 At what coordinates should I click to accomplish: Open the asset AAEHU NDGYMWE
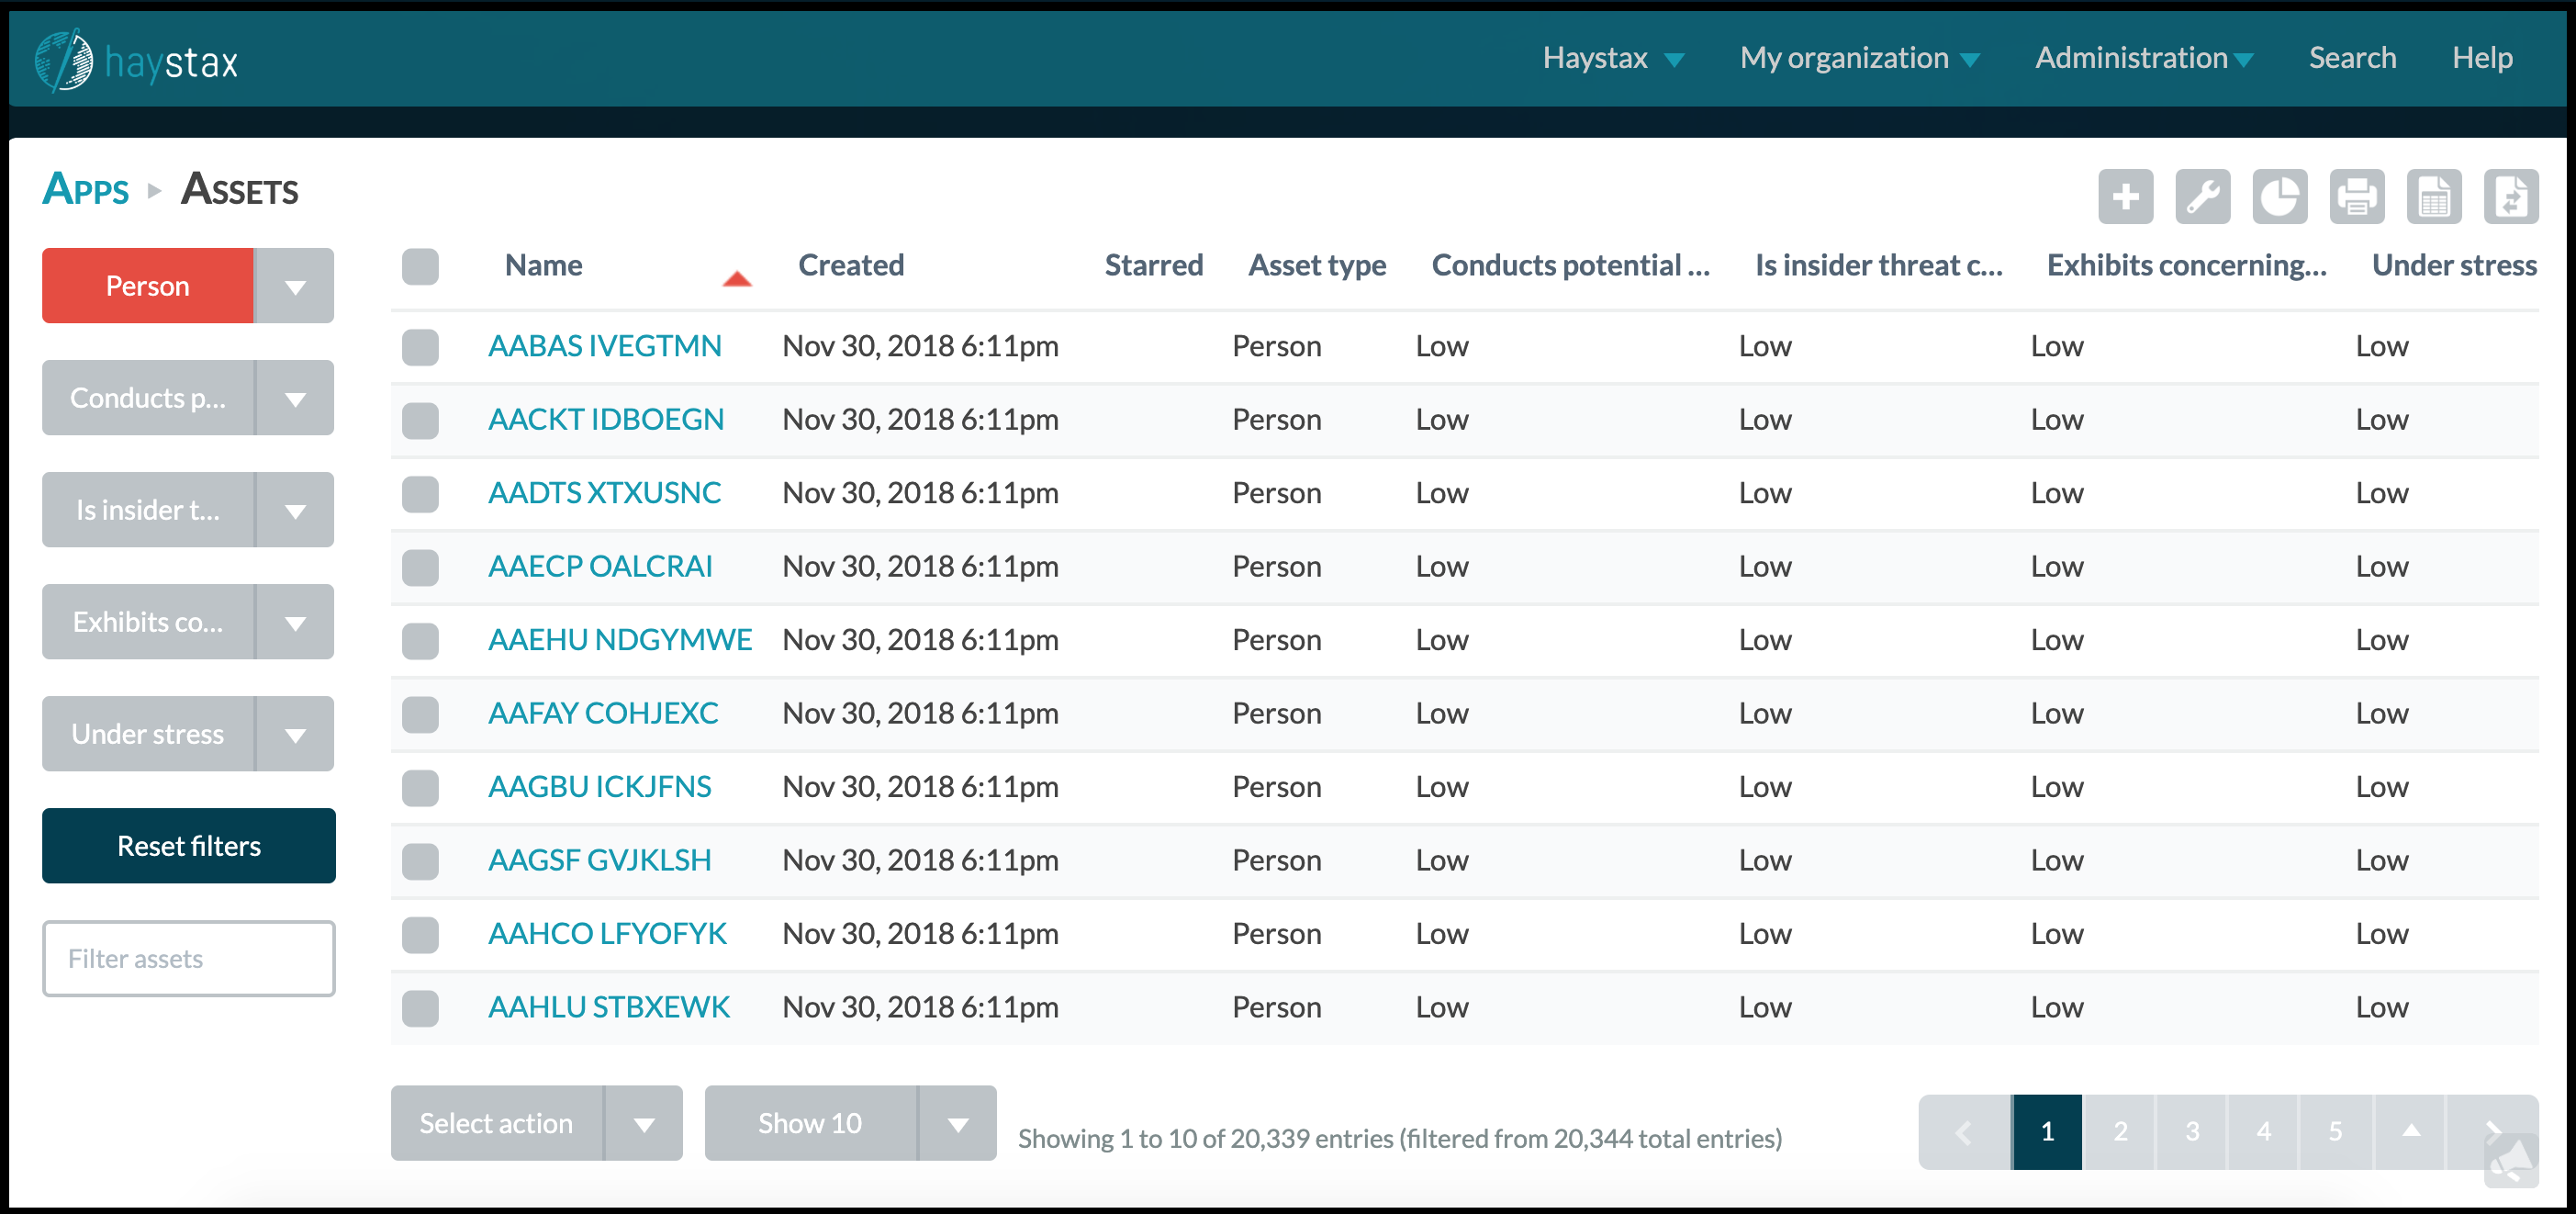pos(620,640)
